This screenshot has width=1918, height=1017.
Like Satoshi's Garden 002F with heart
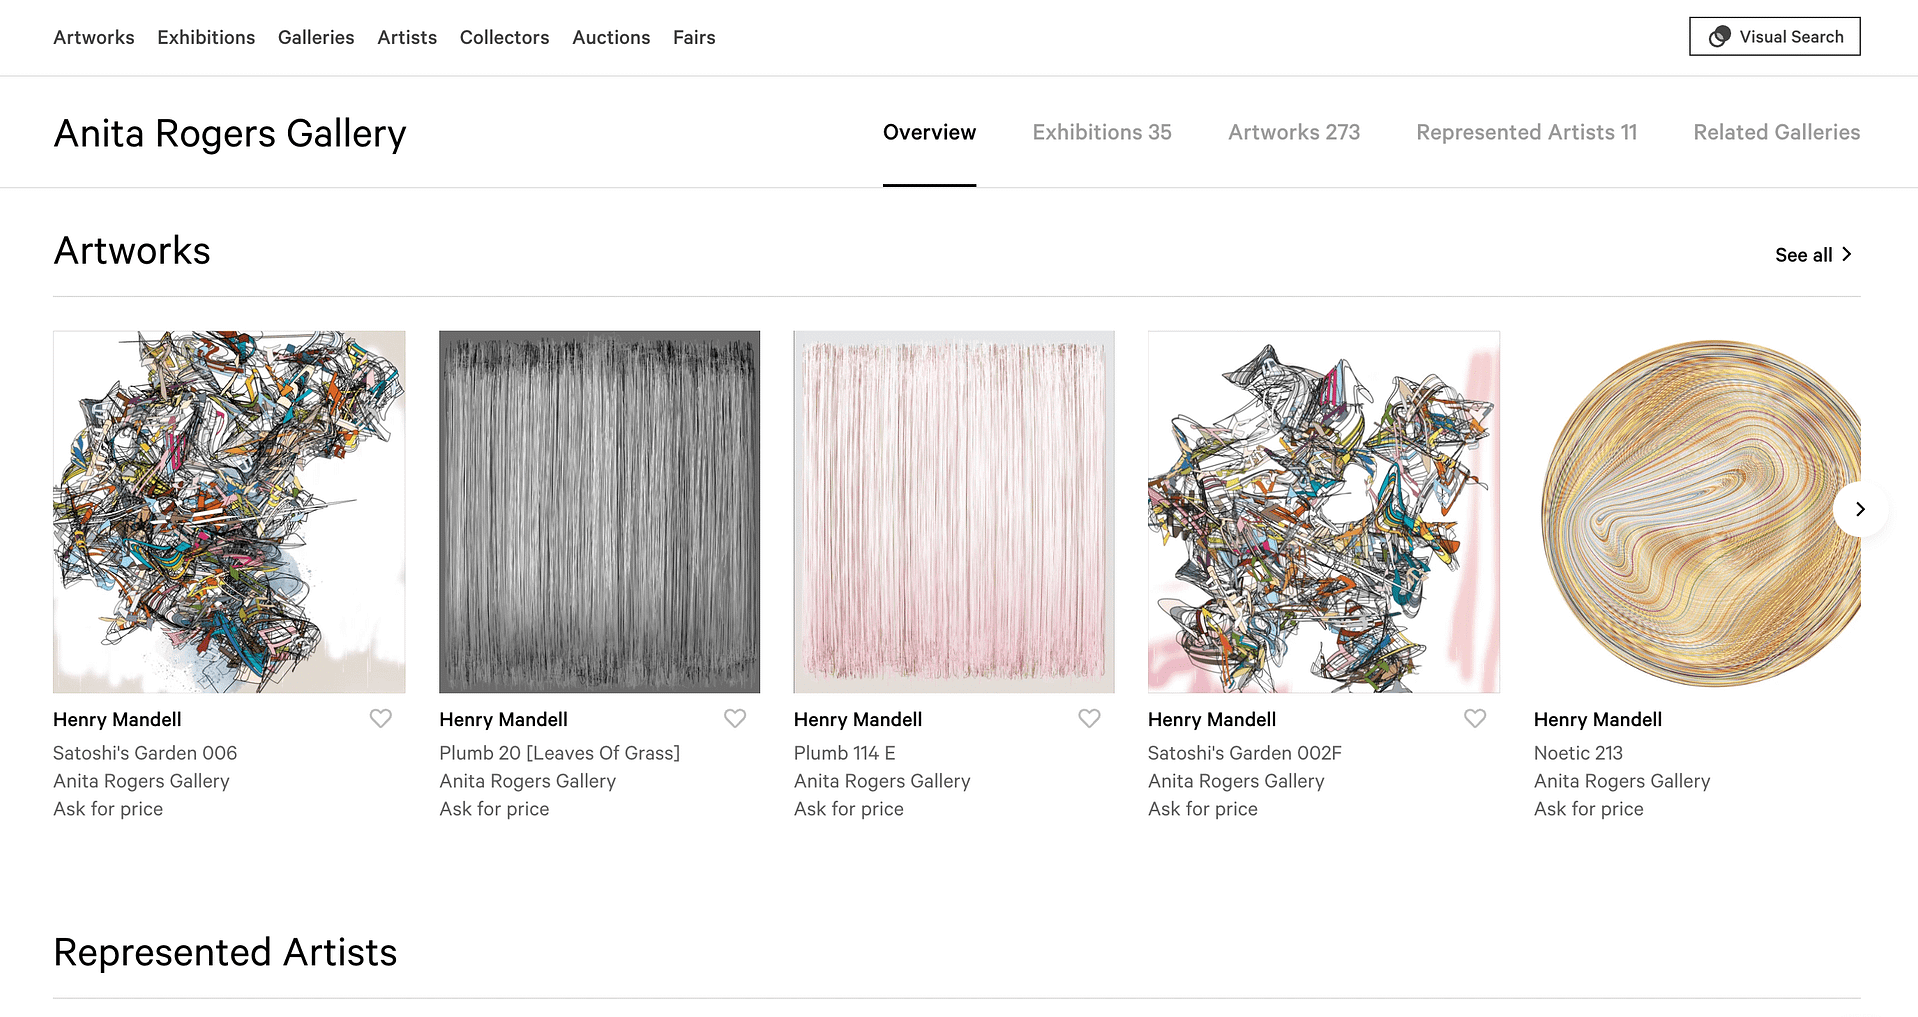click(x=1474, y=718)
